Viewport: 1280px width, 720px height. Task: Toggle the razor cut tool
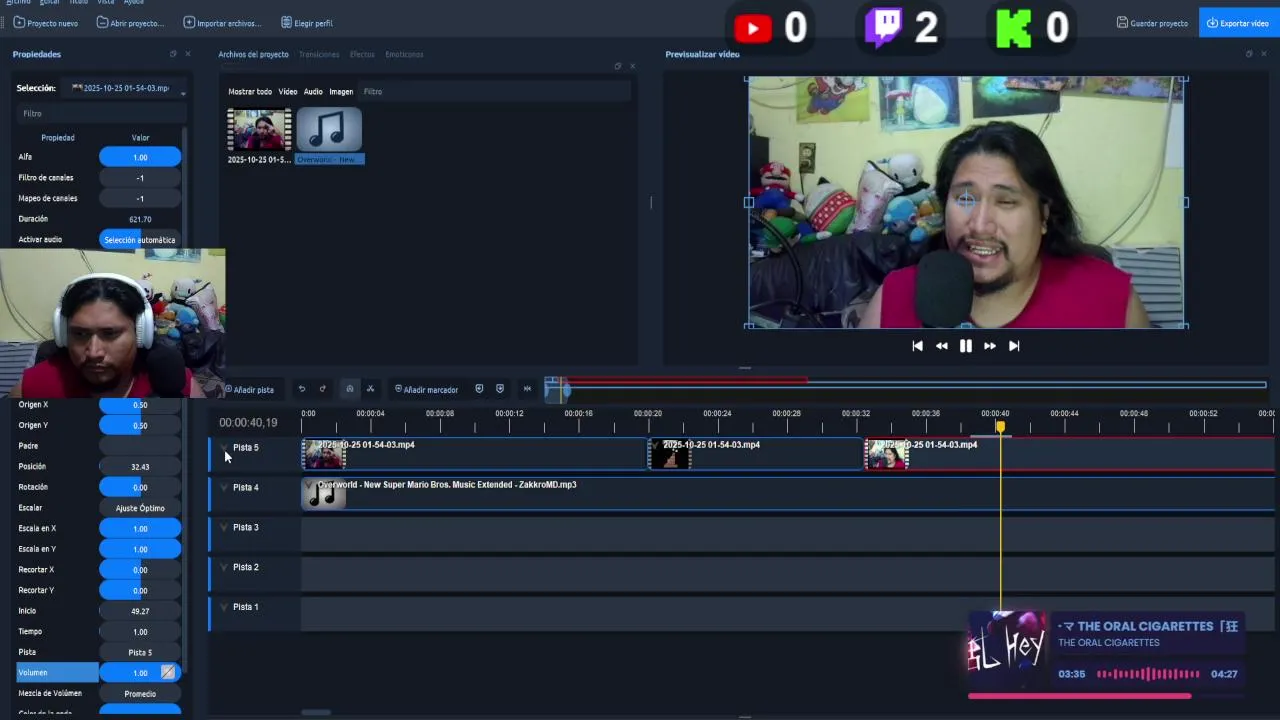(370, 389)
